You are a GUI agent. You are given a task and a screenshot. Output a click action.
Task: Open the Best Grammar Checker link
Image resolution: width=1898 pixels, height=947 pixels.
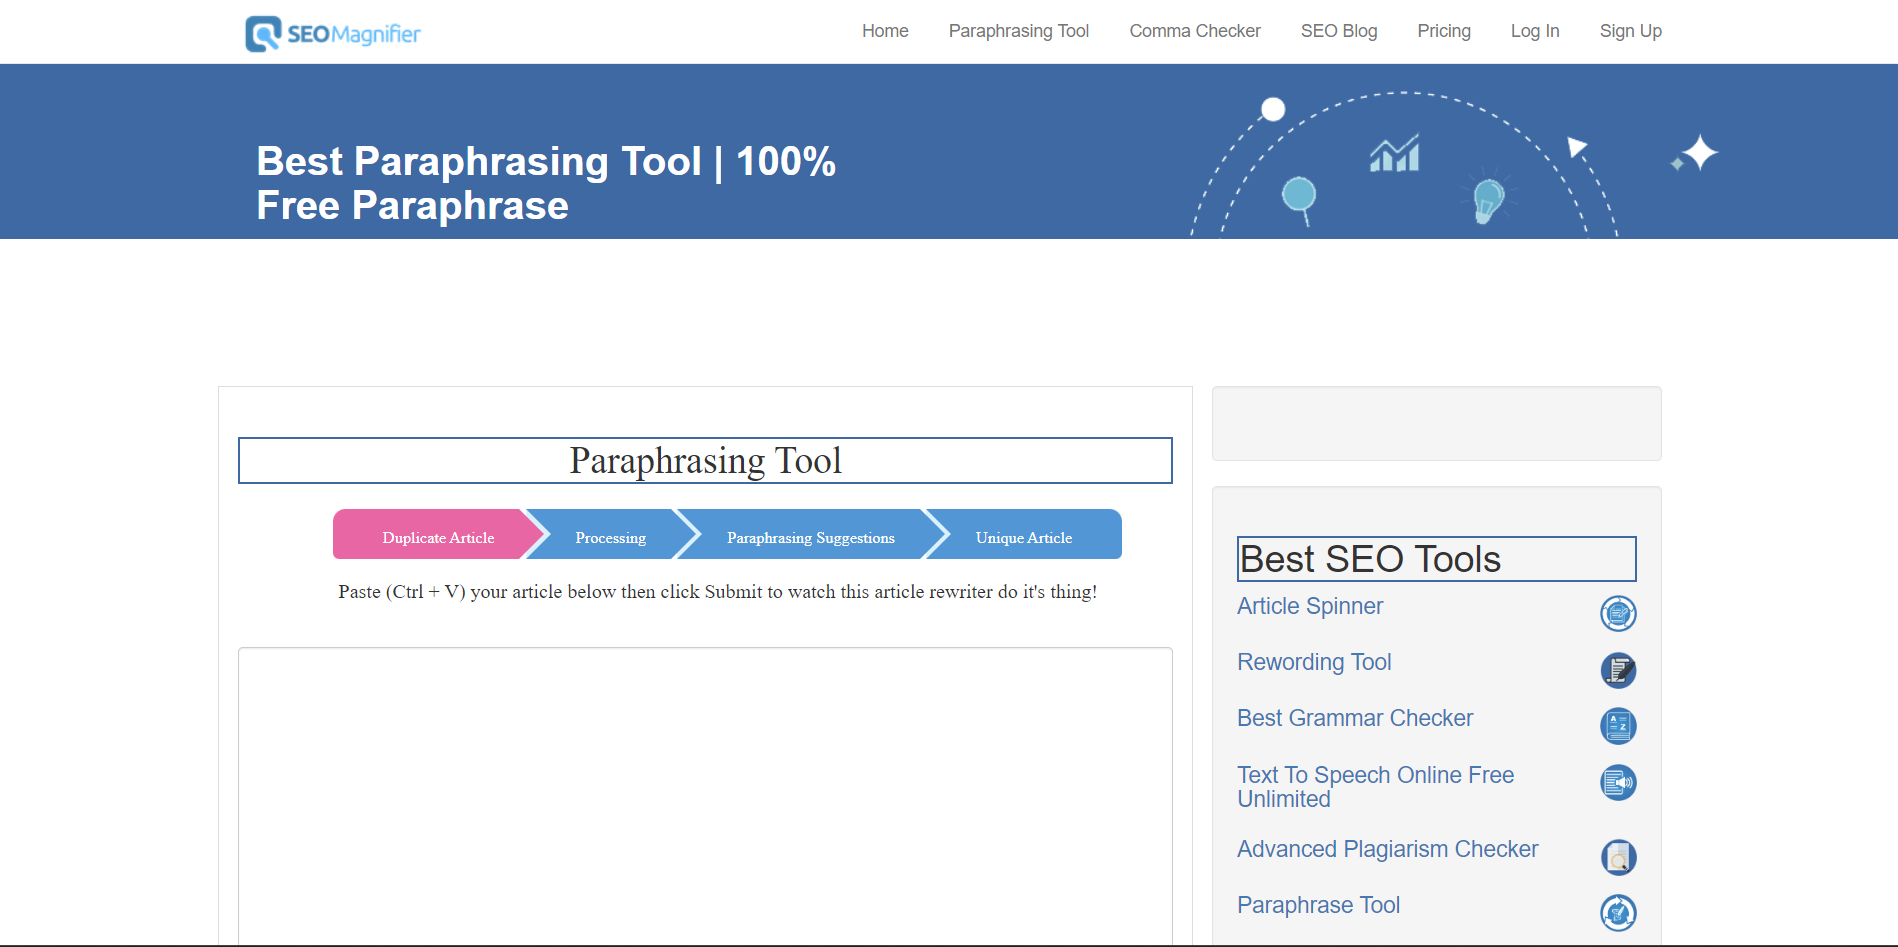point(1355,718)
